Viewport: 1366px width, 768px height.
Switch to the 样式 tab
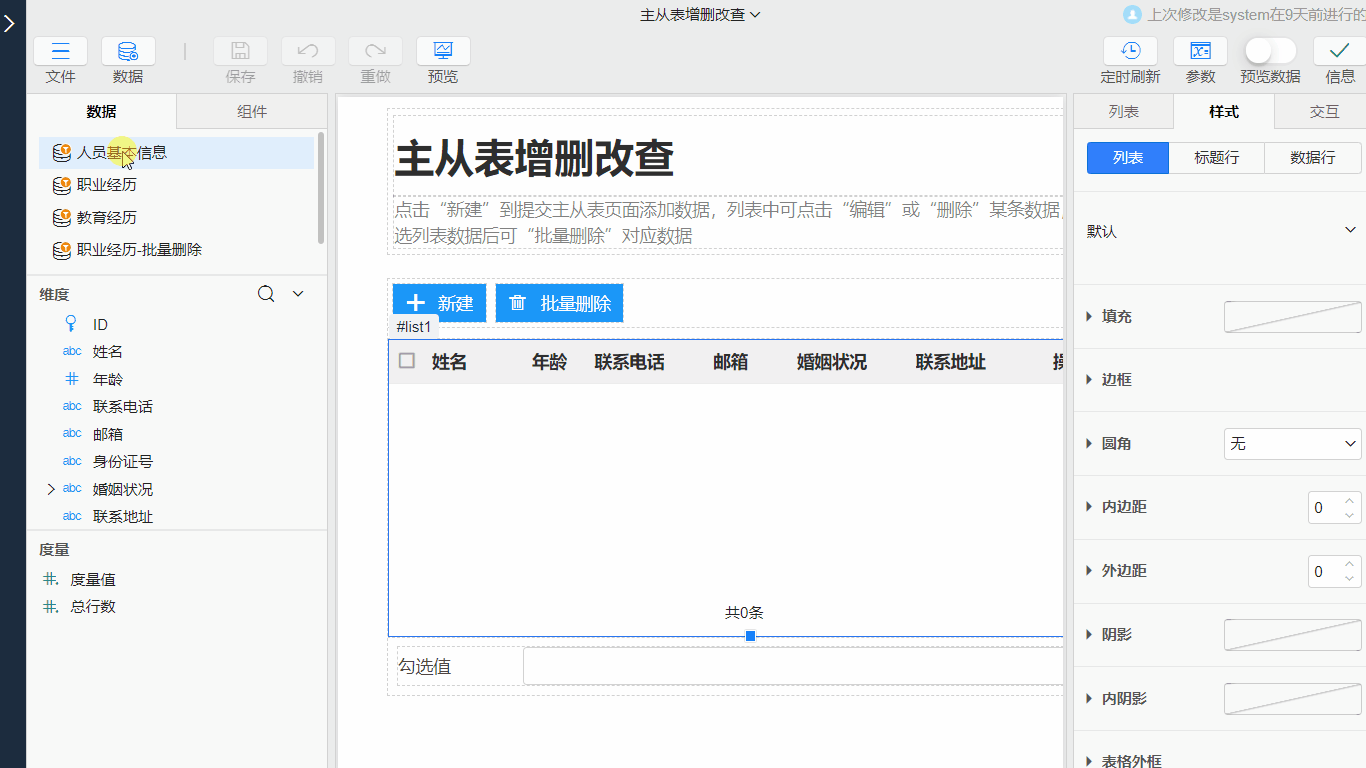(x=1224, y=112)
